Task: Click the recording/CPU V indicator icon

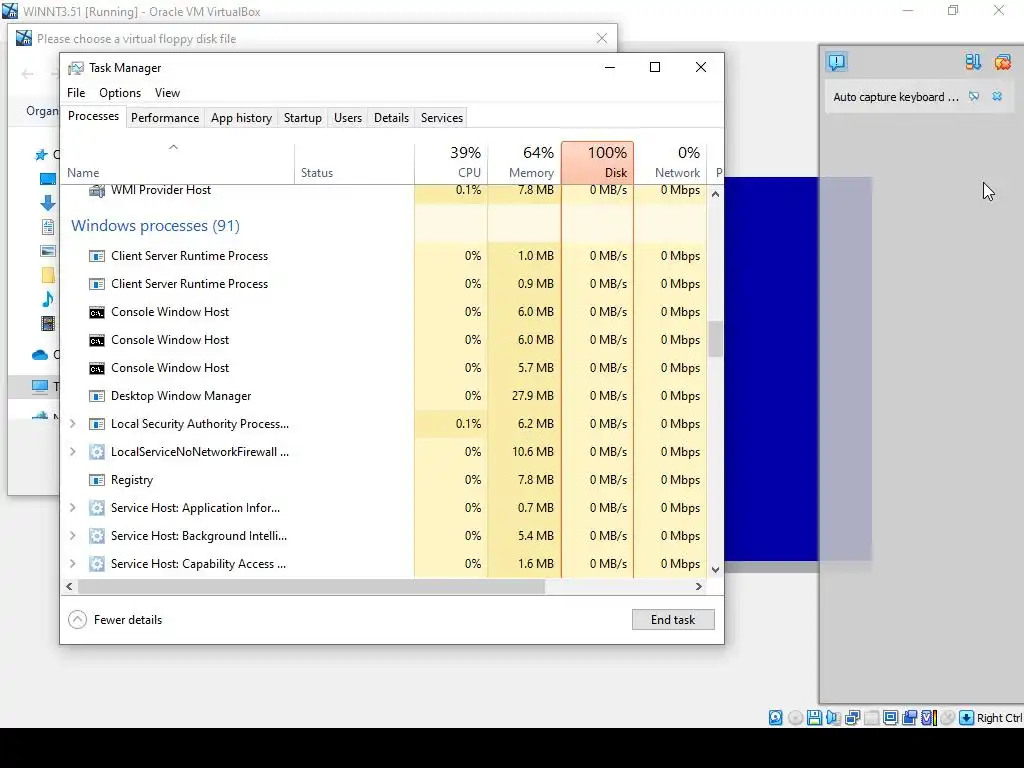Action: coord(929,718)
